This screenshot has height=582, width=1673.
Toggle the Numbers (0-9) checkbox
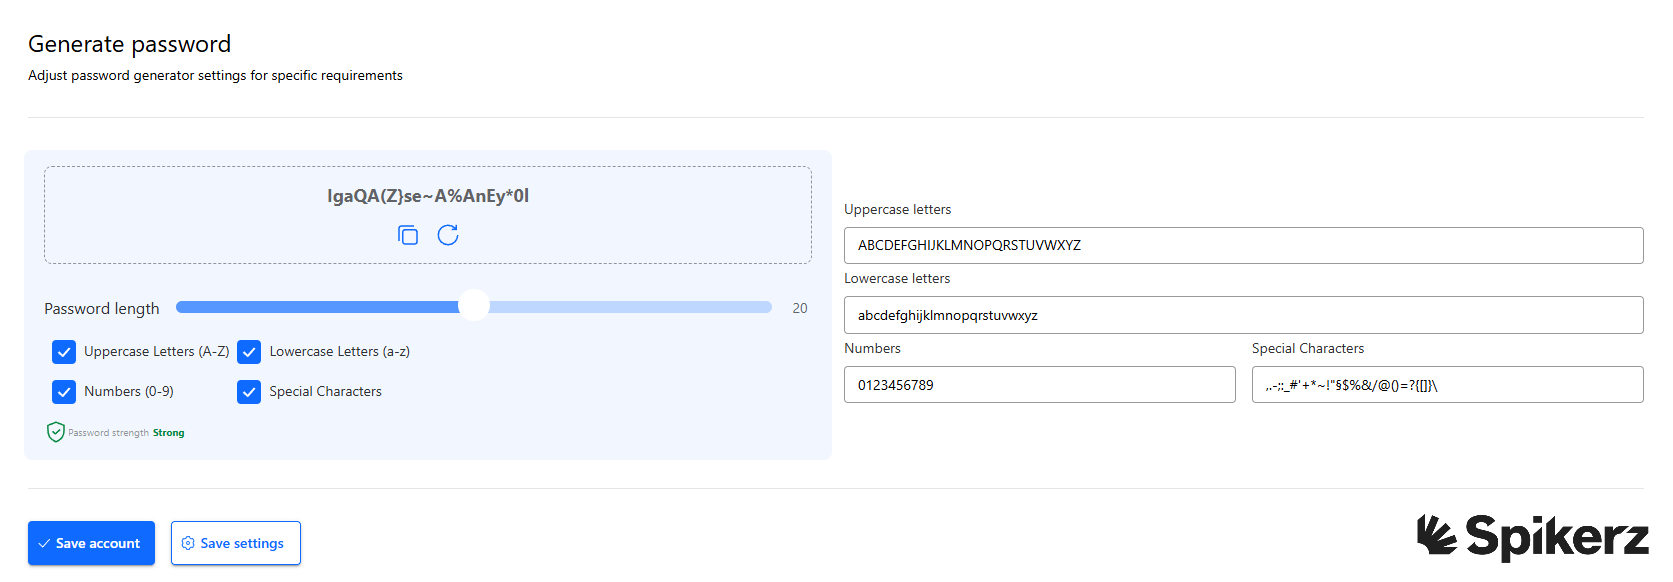[64, 392]
